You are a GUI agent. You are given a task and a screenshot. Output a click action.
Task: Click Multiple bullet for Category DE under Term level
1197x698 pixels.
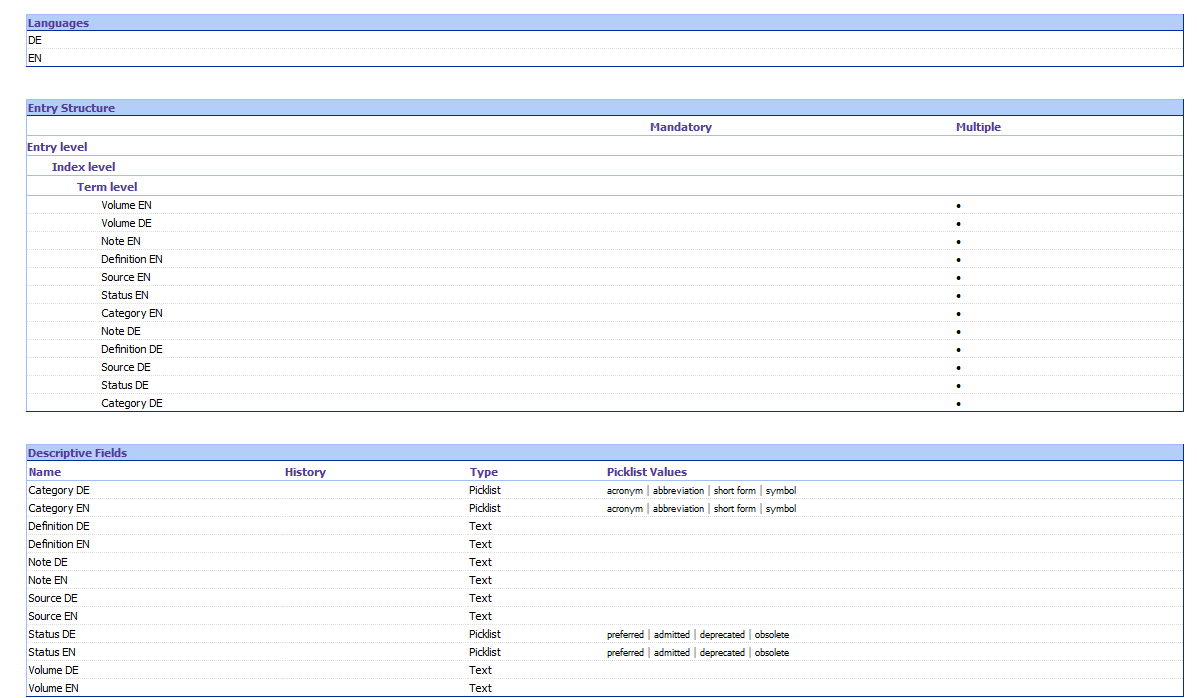(x=958, y=404)
